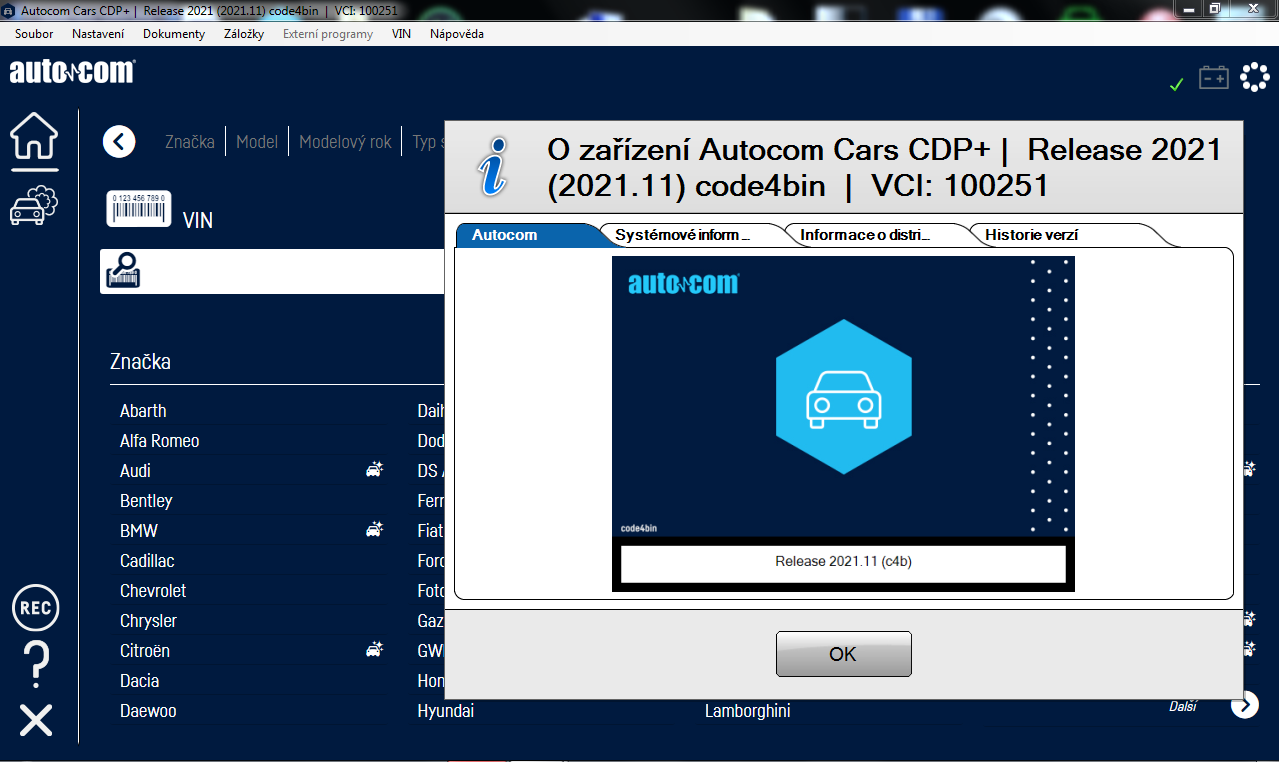Open the Nápověda menu
This screenshot has width=1279, height=762.
[x=457, y=34]
